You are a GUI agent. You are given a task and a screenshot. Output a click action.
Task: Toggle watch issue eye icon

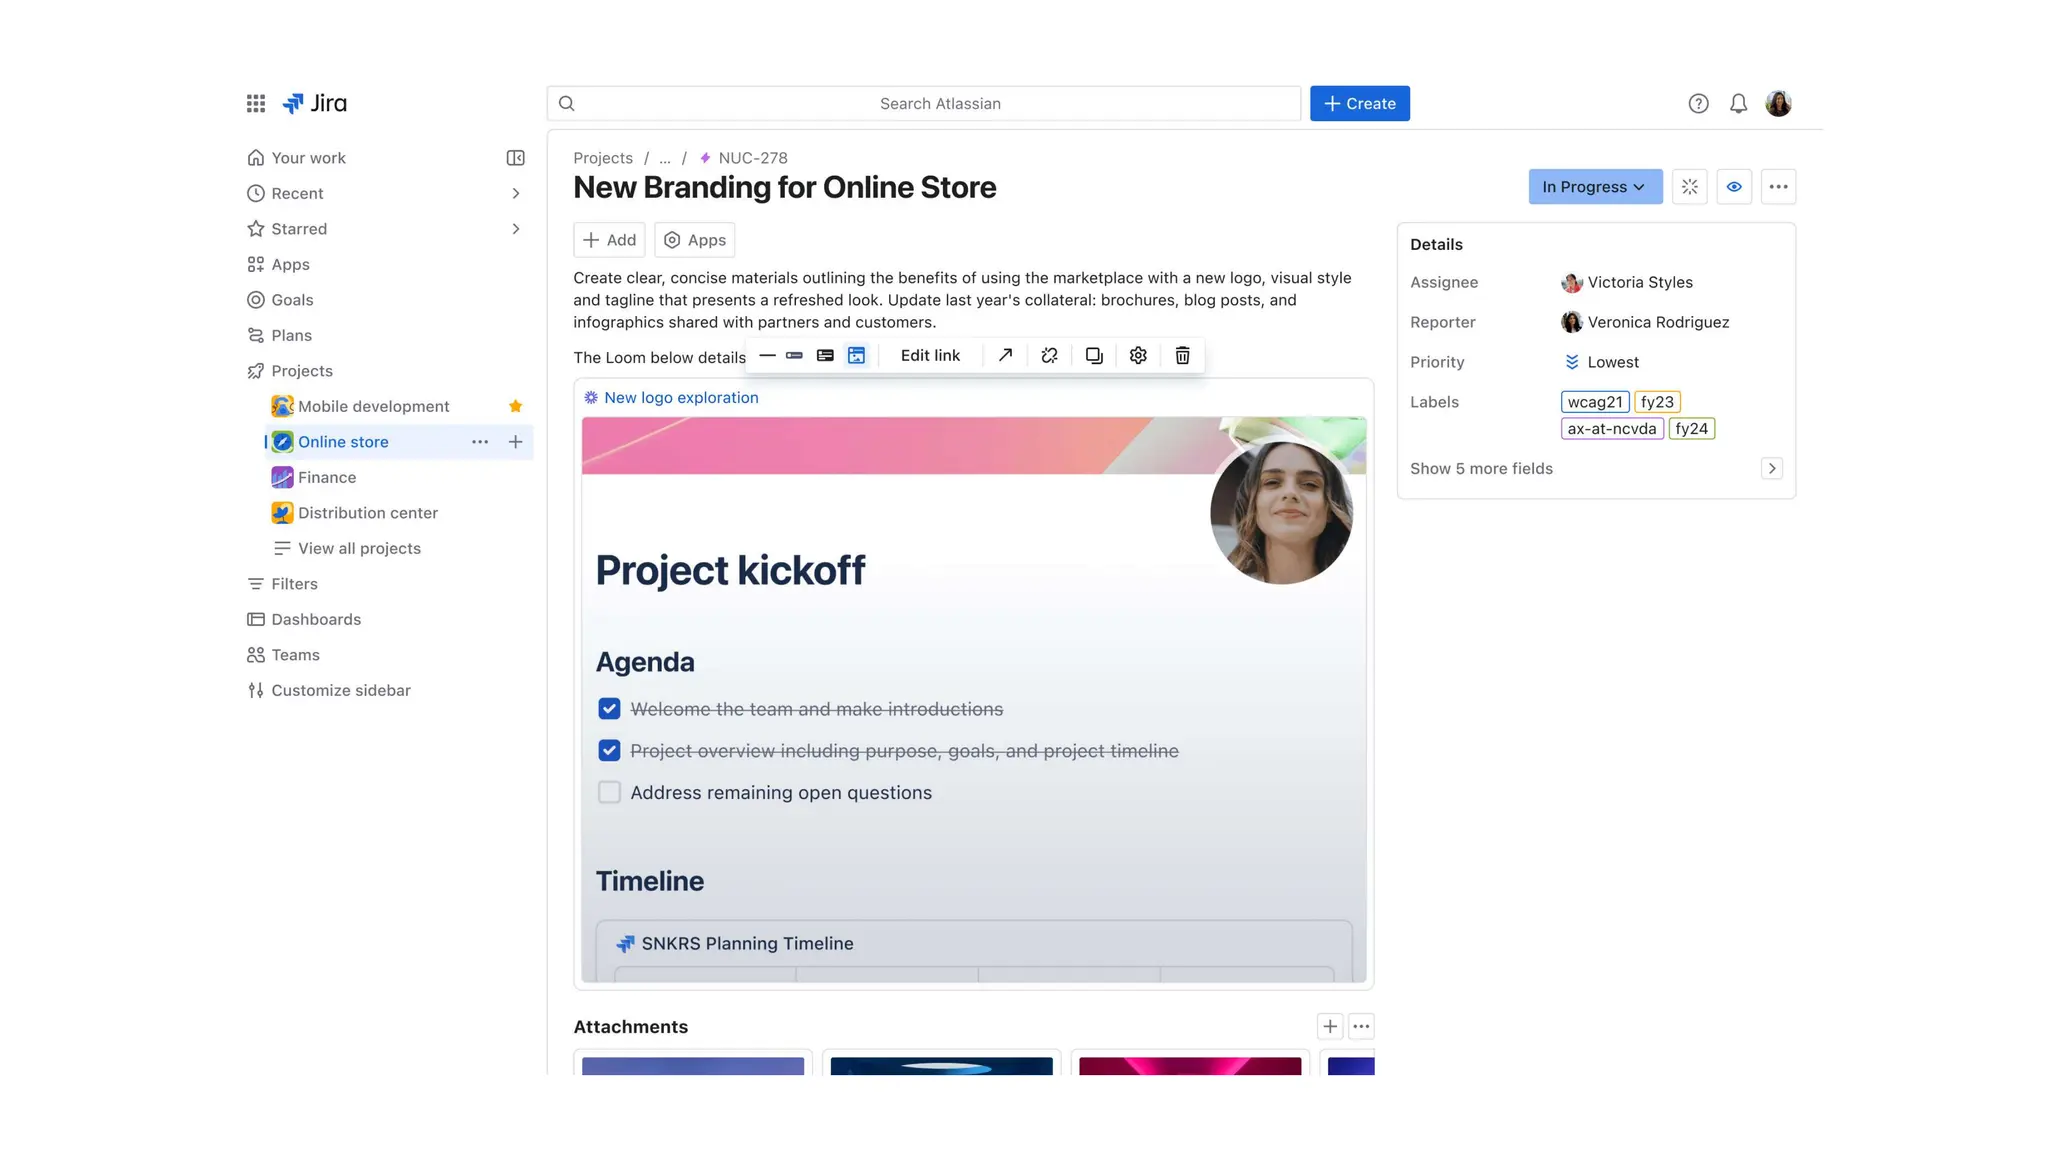coord(1734,187)
